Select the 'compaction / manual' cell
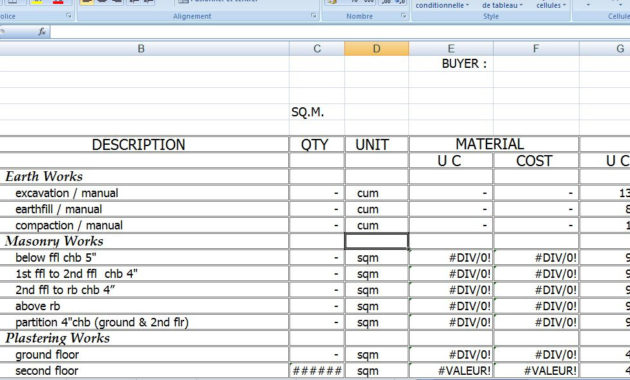 tap(144, 225)
